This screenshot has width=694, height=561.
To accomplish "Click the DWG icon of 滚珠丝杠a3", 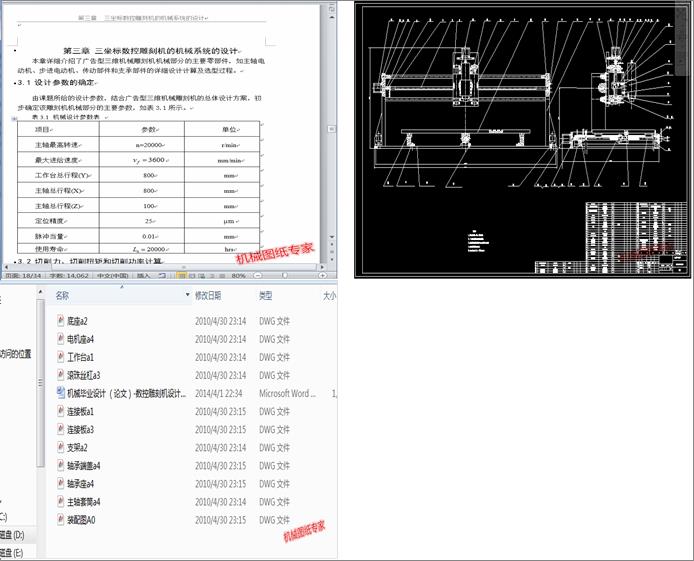I will tap(61, 375).
